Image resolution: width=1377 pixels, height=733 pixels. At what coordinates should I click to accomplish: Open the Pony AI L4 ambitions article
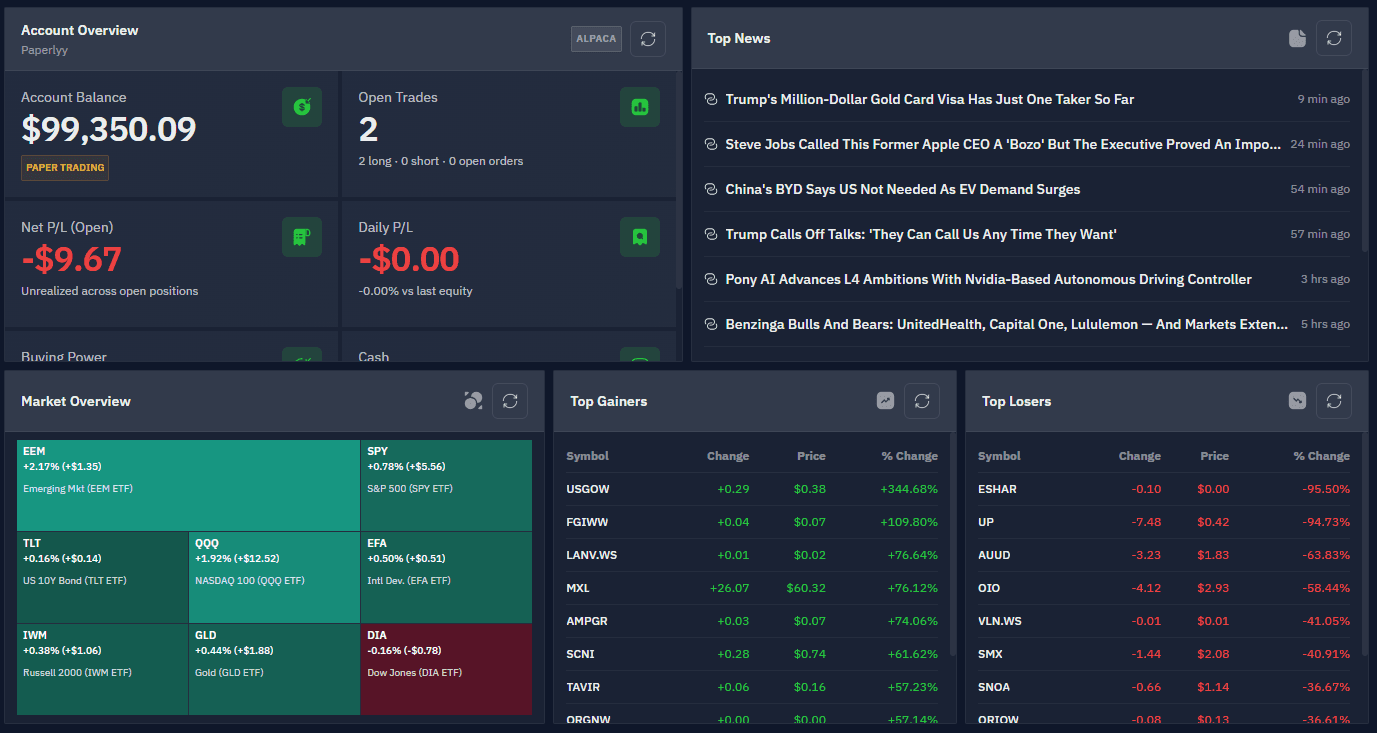tap(989, 279)
